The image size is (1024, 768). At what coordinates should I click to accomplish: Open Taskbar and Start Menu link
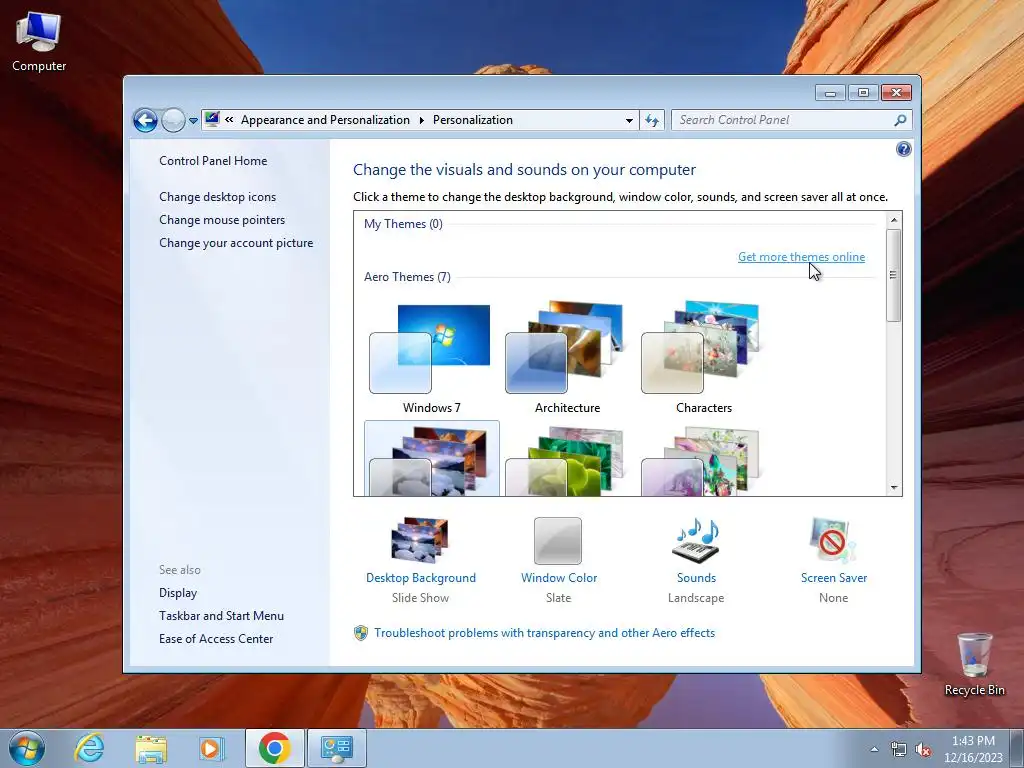(221, 616)
